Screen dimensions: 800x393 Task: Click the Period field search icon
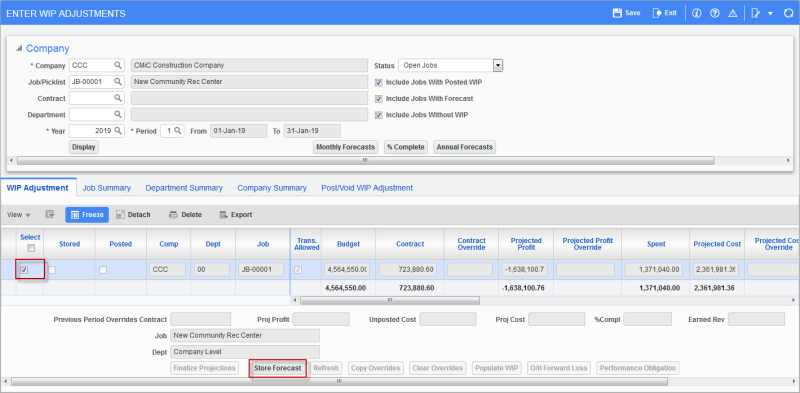(x=178, y=131)
